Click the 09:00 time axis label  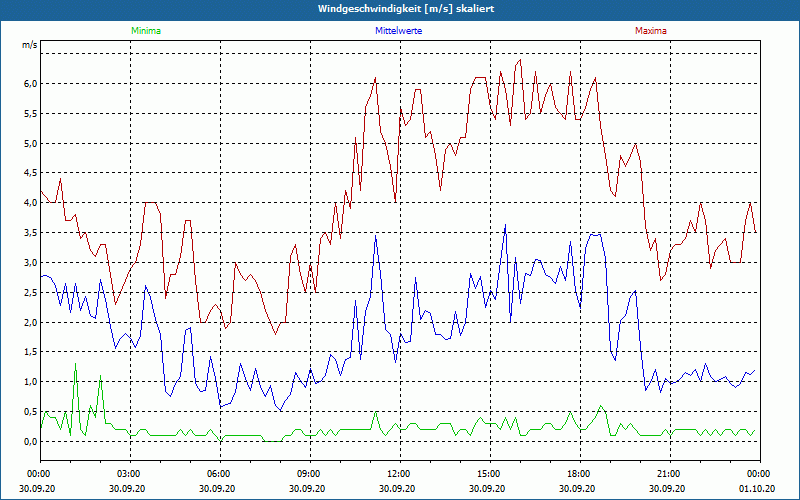[x=310, y=474]
